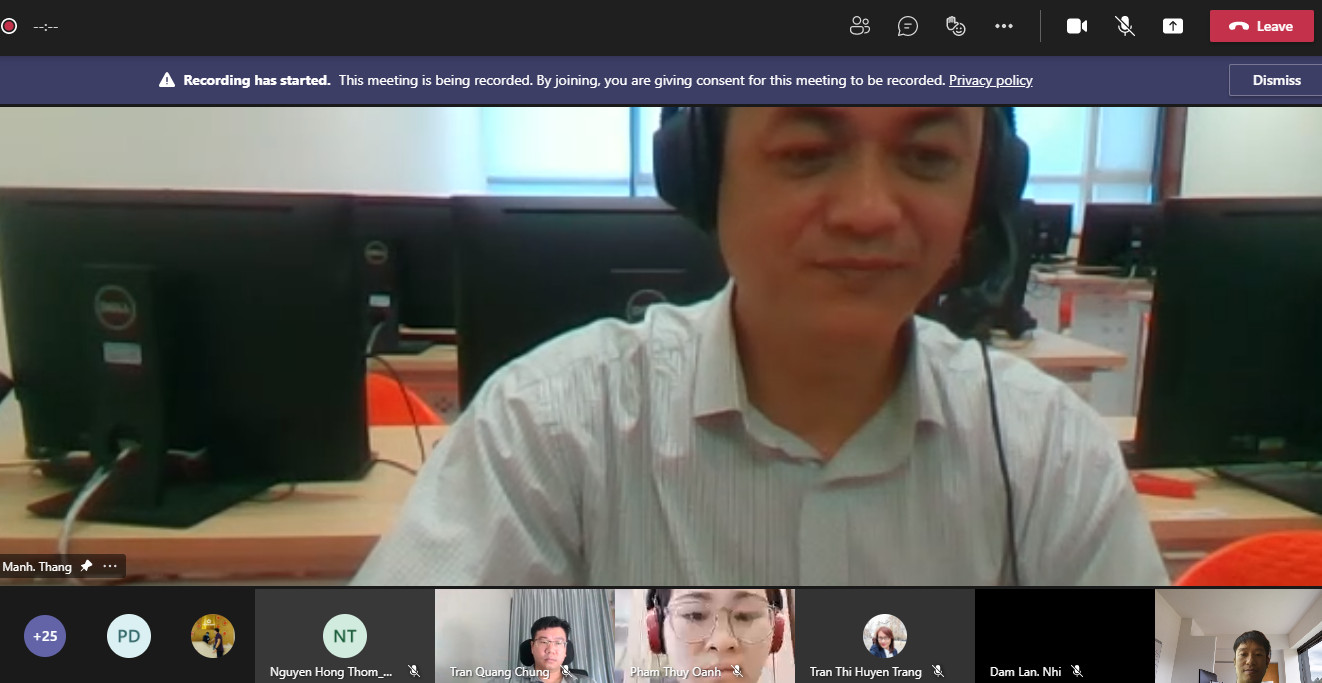Open reactions and raise hand menu

(x=956, y=26)
